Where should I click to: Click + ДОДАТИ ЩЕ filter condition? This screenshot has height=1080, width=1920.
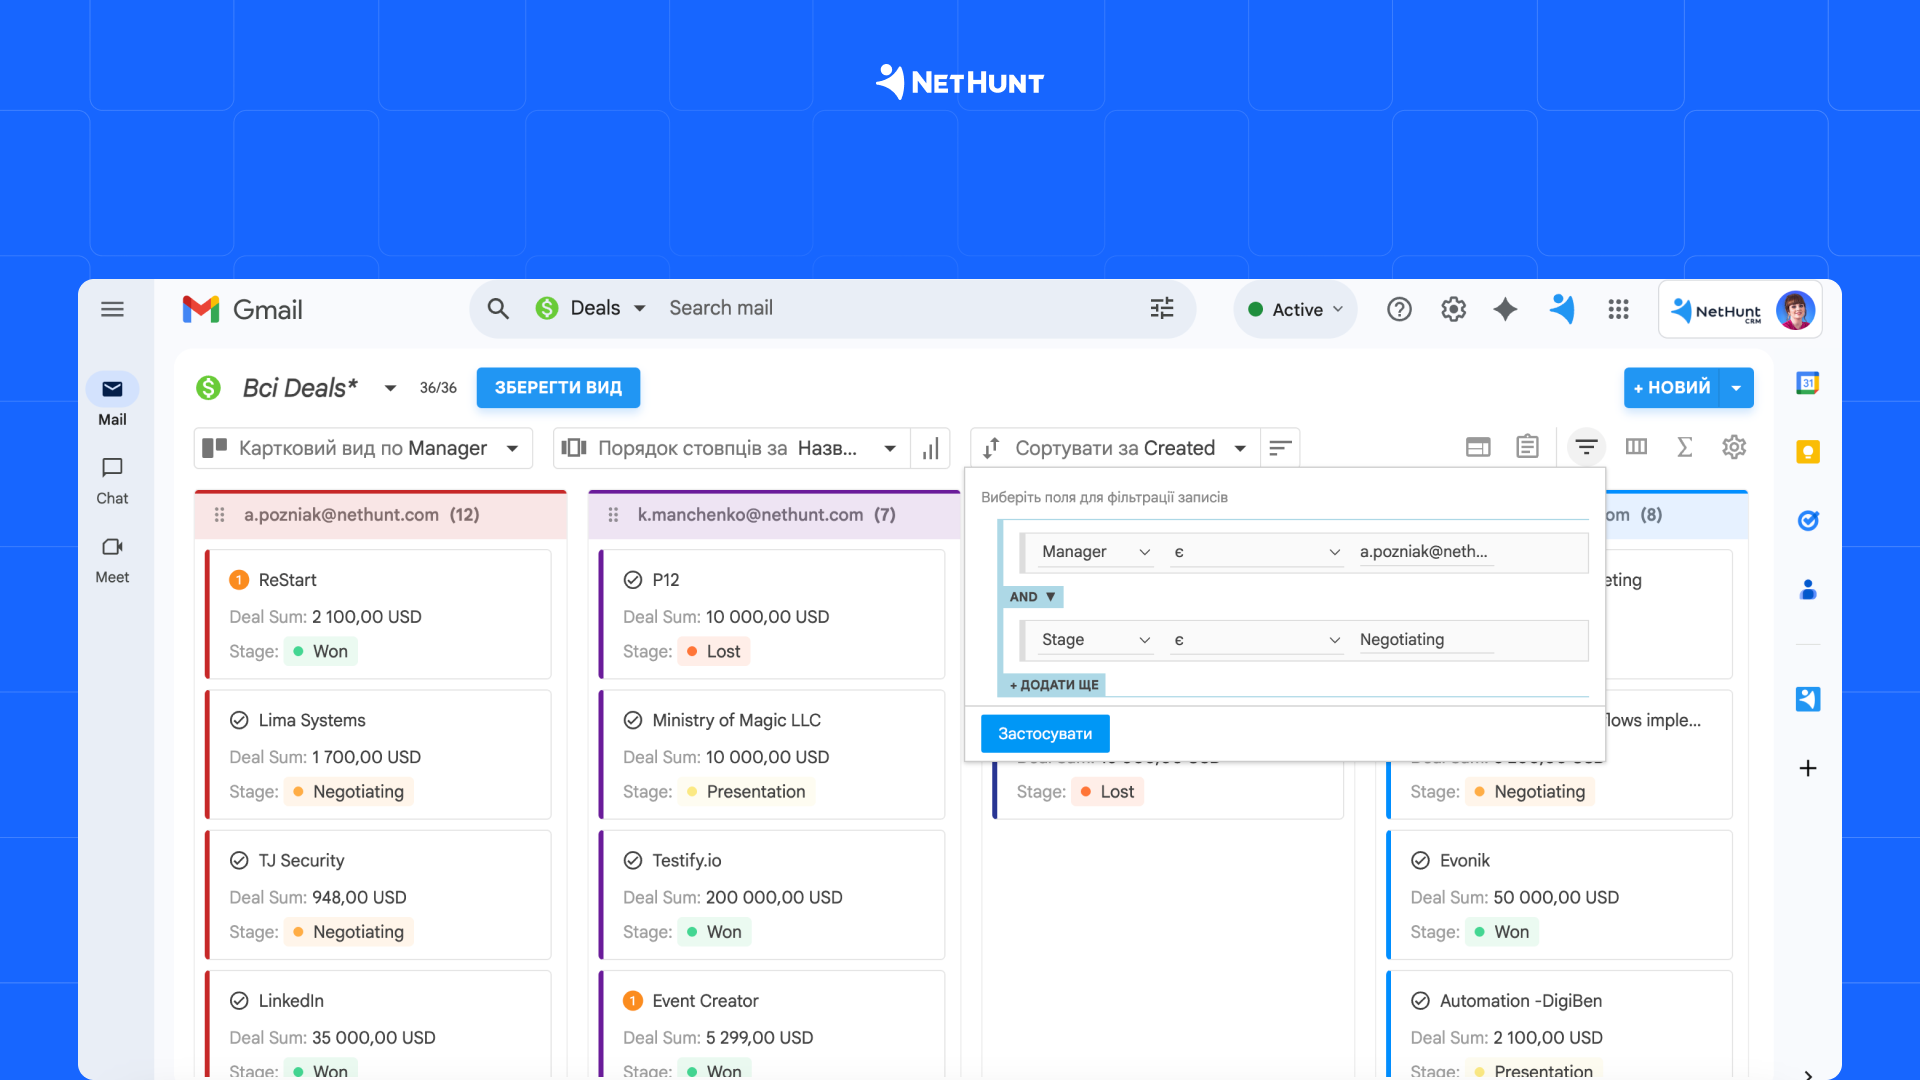click(x=1053, y=685)
